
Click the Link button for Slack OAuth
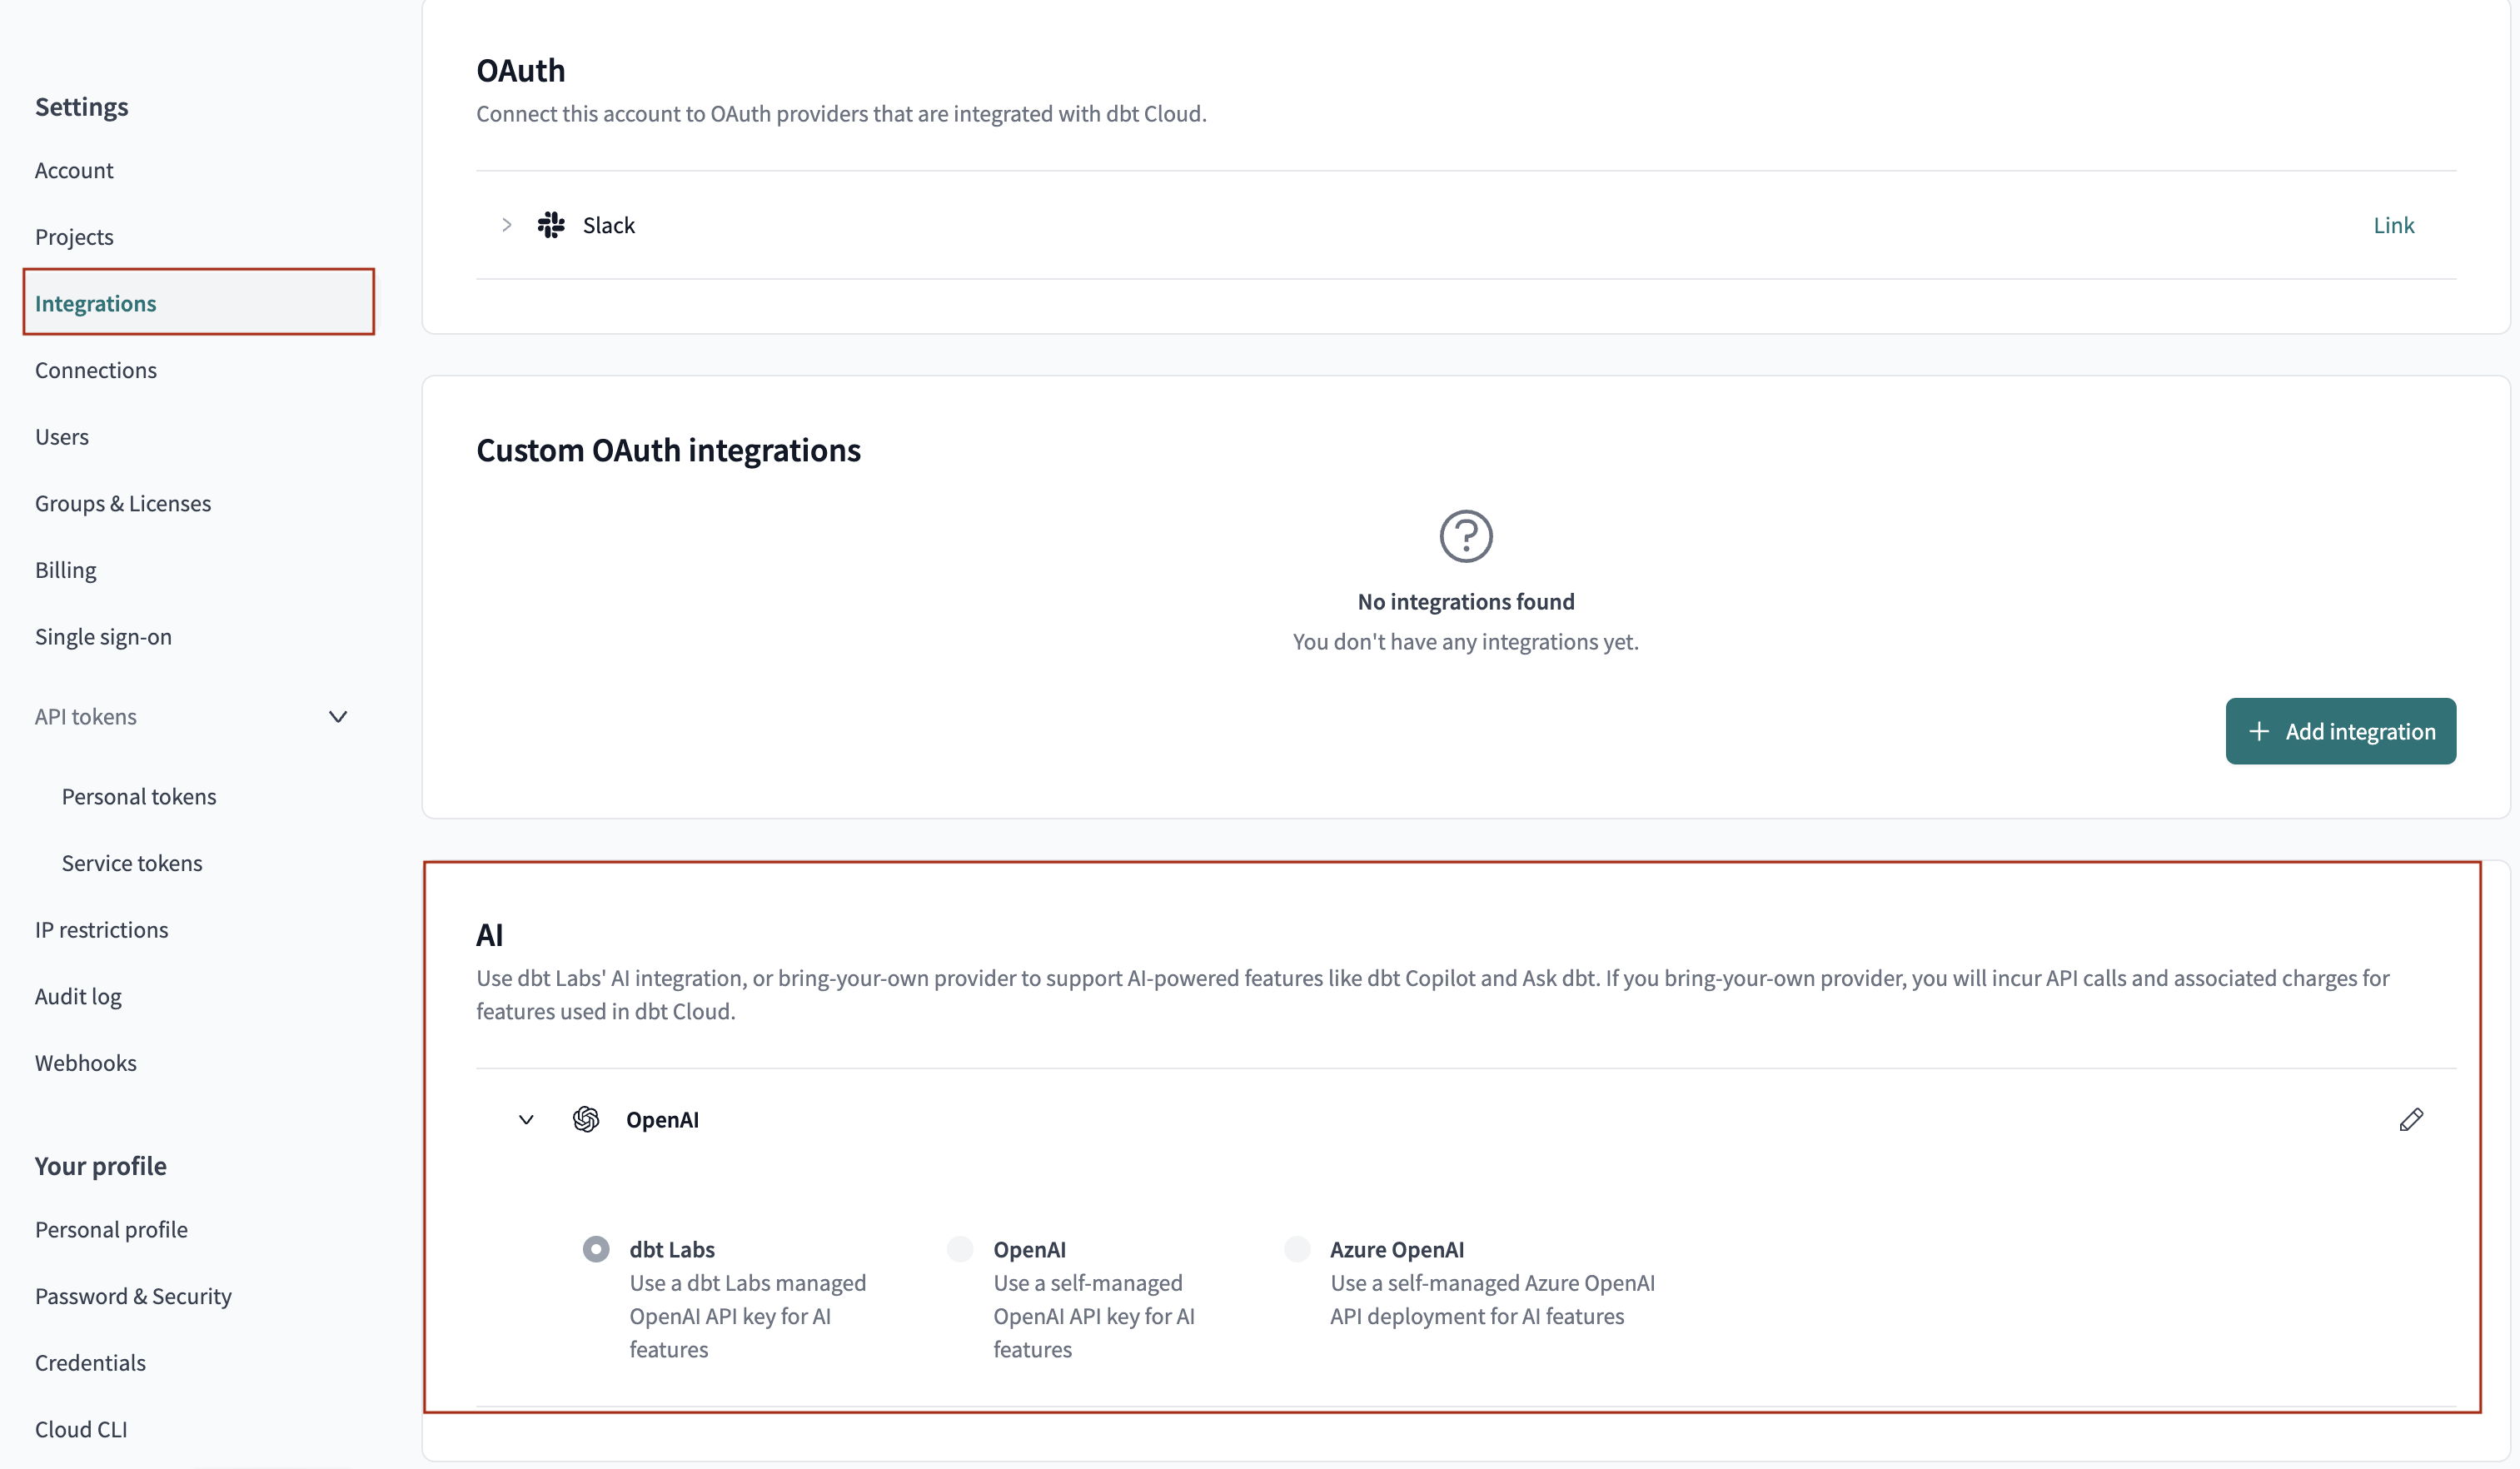pos(2394,224)
